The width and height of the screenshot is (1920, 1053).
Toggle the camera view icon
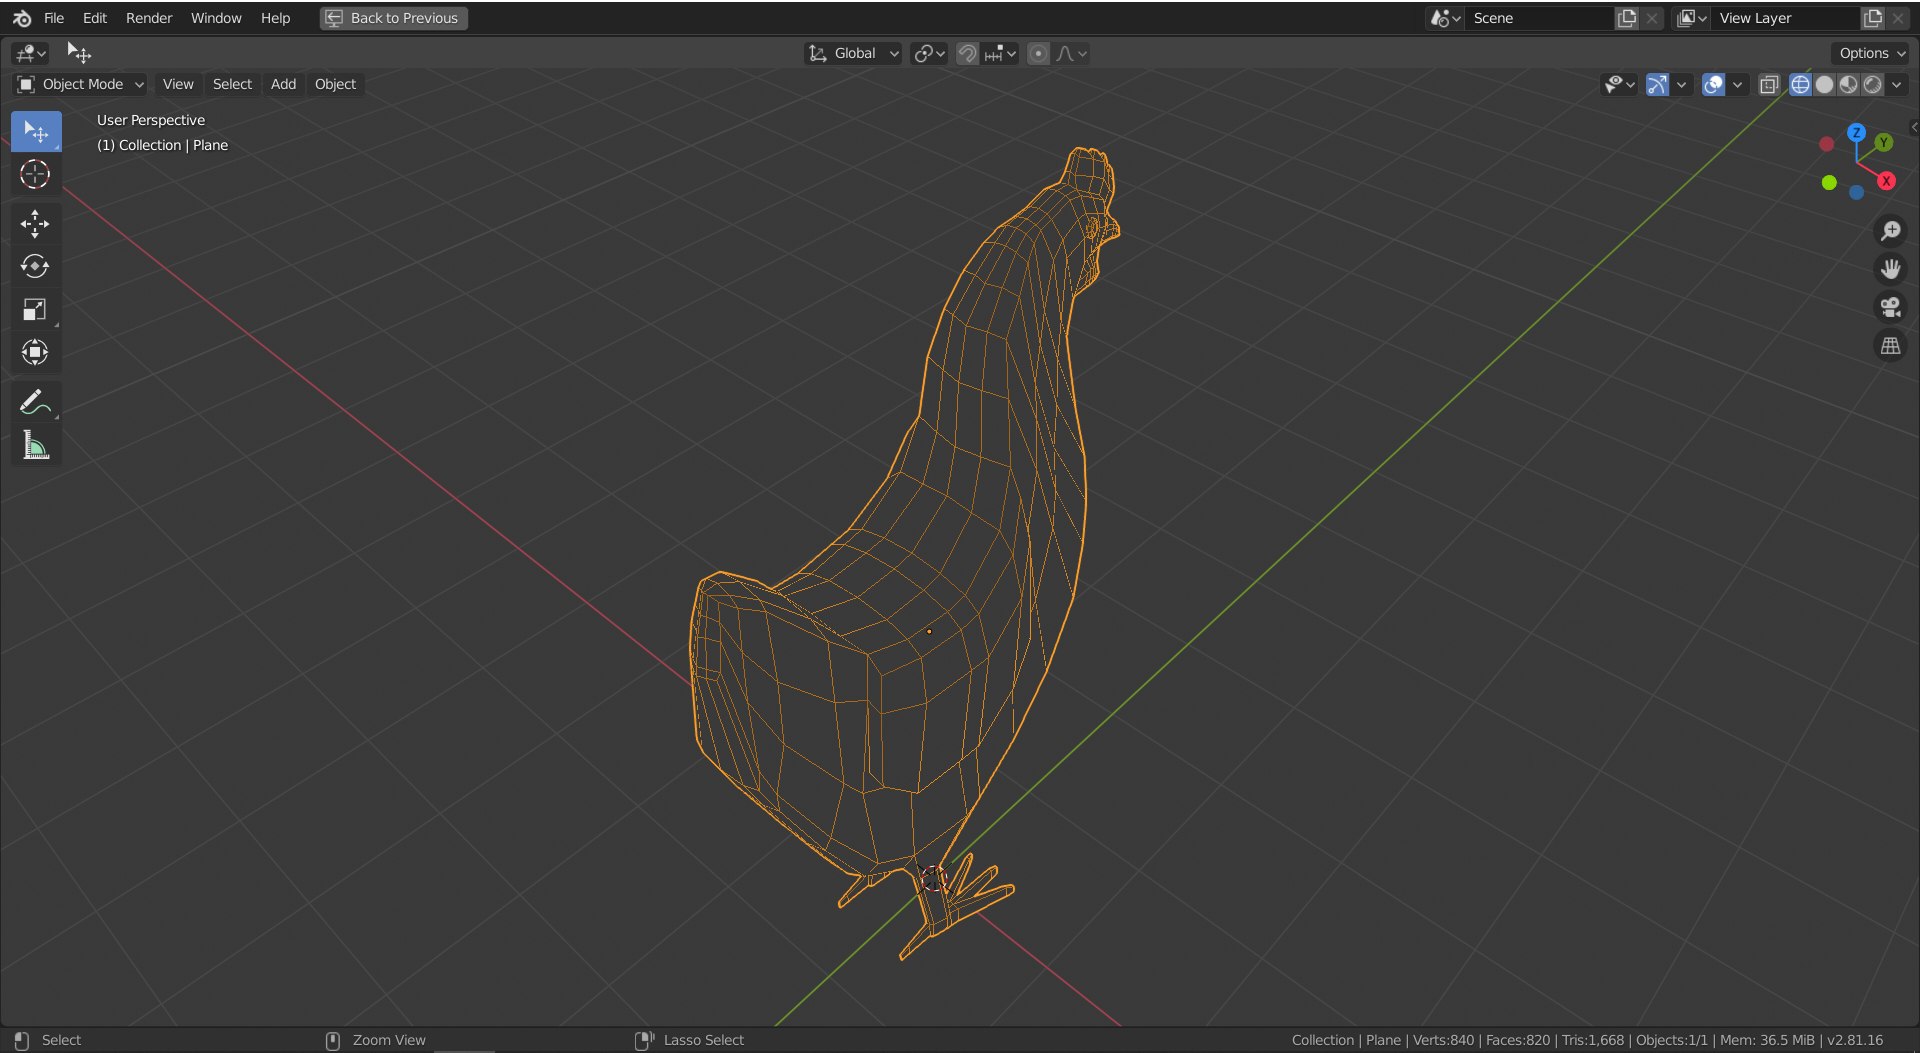[x=1890, y=307]
